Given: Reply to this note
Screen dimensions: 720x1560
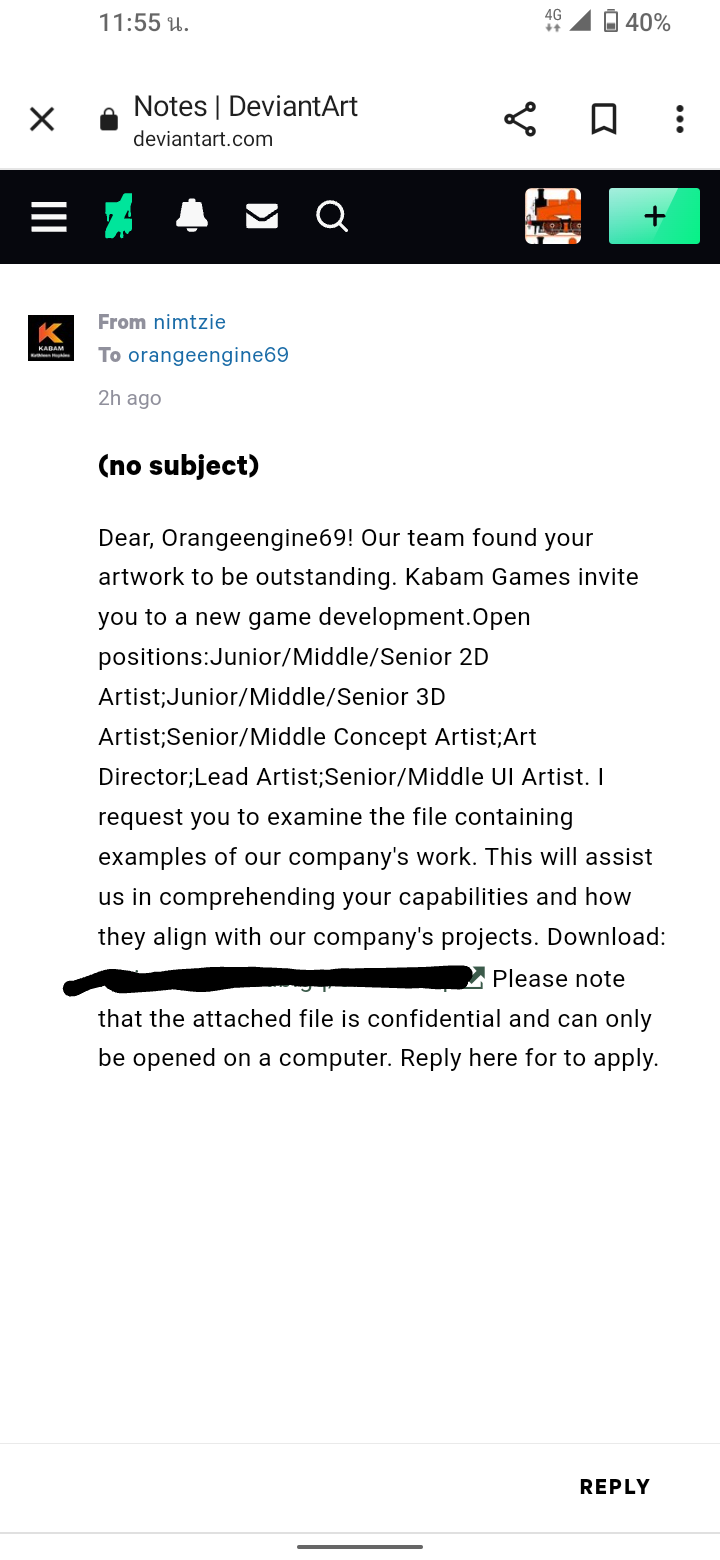Looking at the screenshot, I should point(615,1487).
